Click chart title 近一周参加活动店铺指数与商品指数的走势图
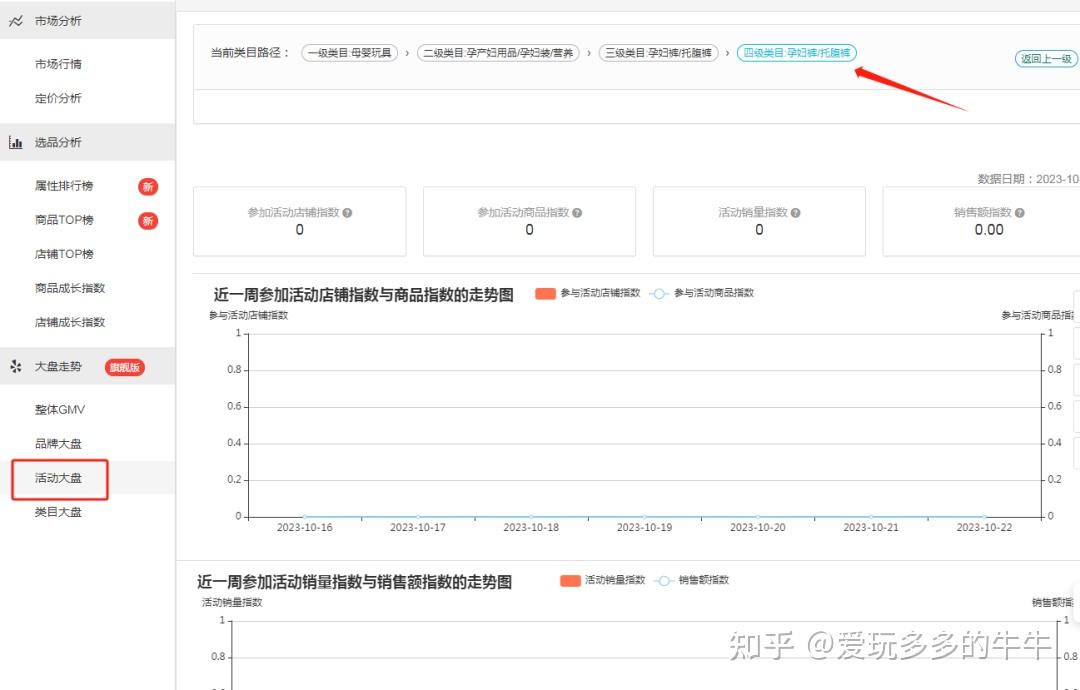The width and height of the screenshot is (1080, 690). pos(364,295)
